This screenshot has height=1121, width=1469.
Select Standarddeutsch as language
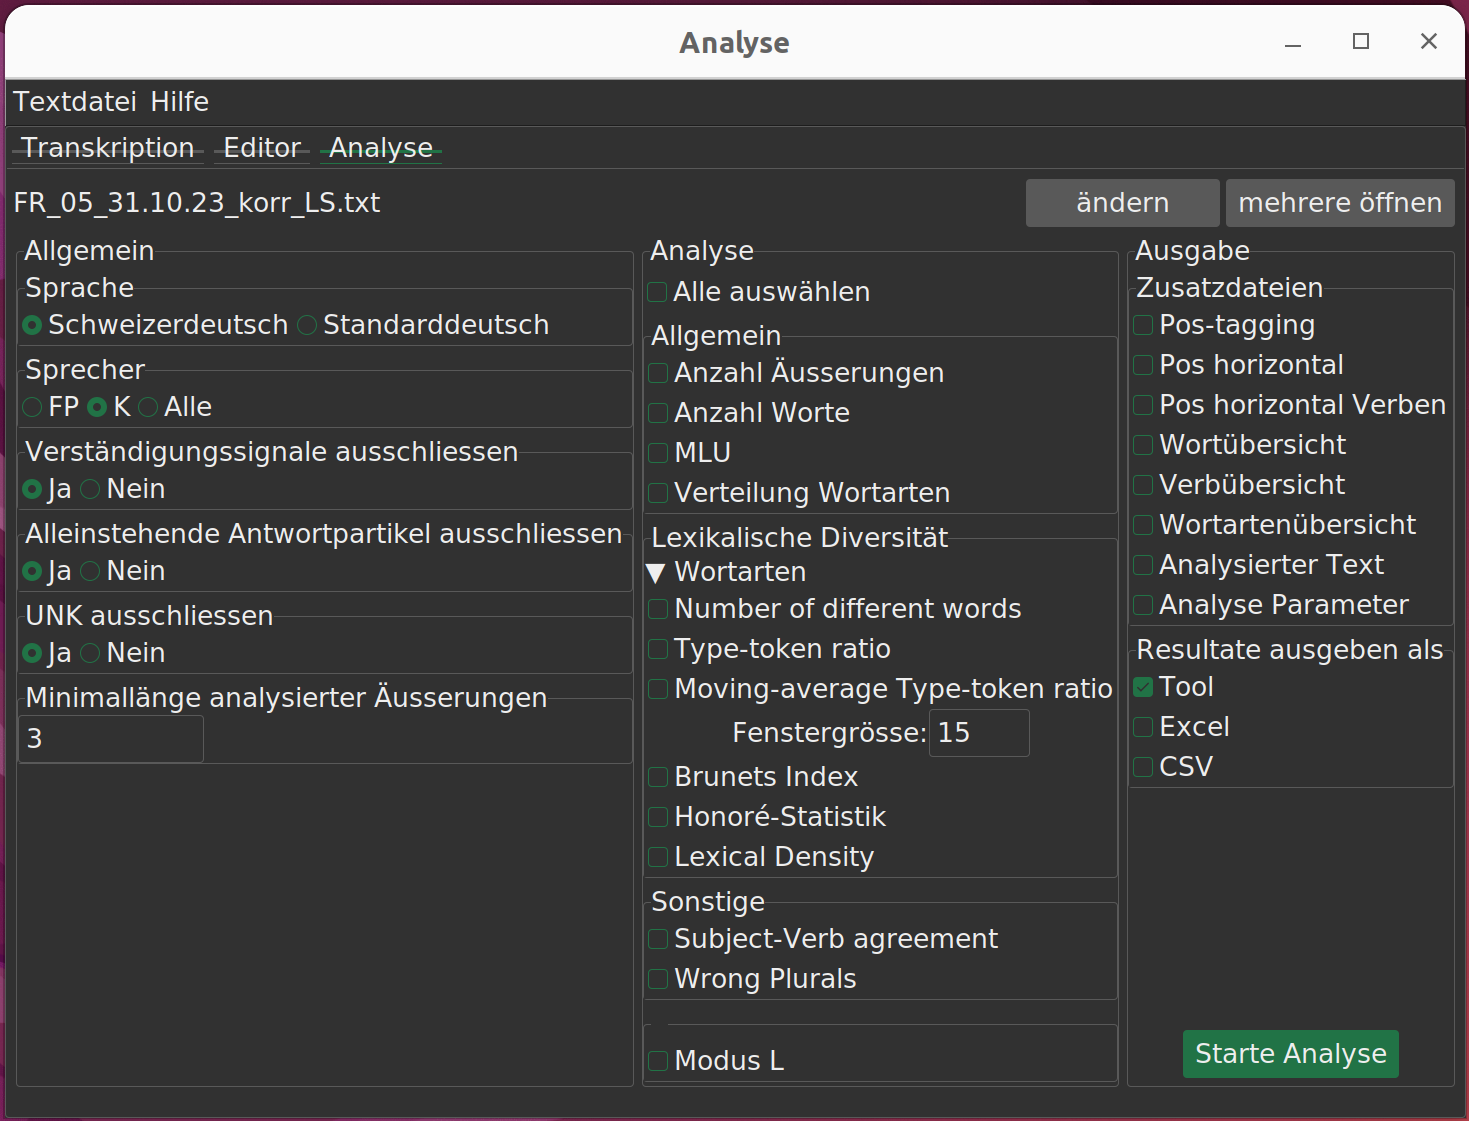[x=308, y=325]
